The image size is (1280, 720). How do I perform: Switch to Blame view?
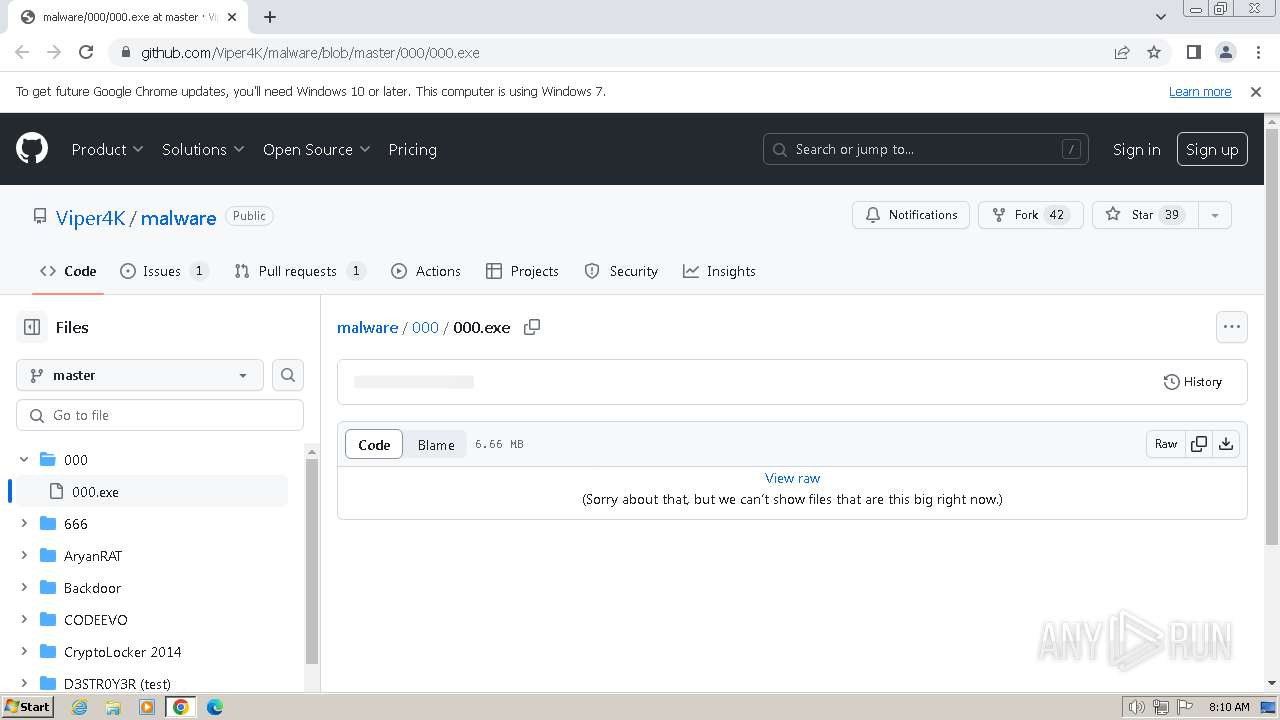coord(436,445)
